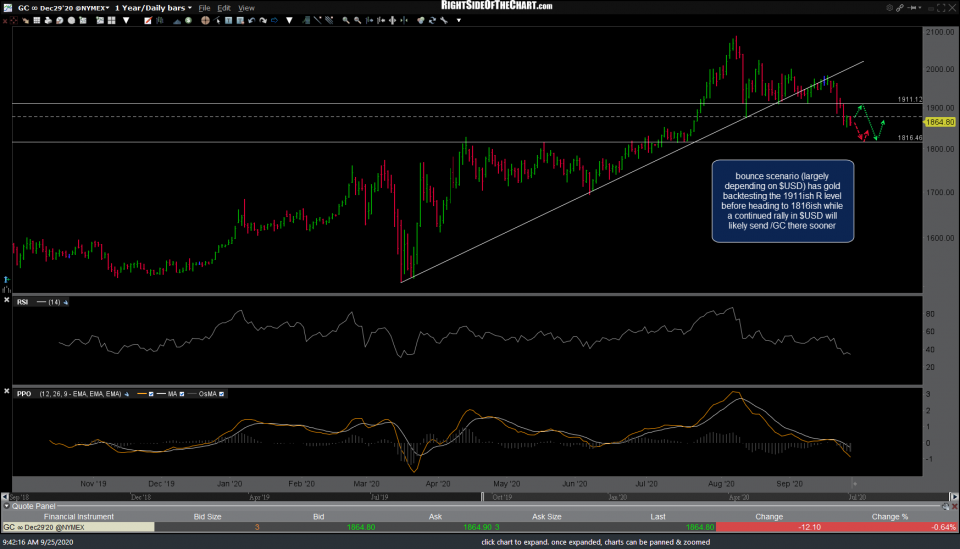Click the Bid Size column header

(207, 517)
